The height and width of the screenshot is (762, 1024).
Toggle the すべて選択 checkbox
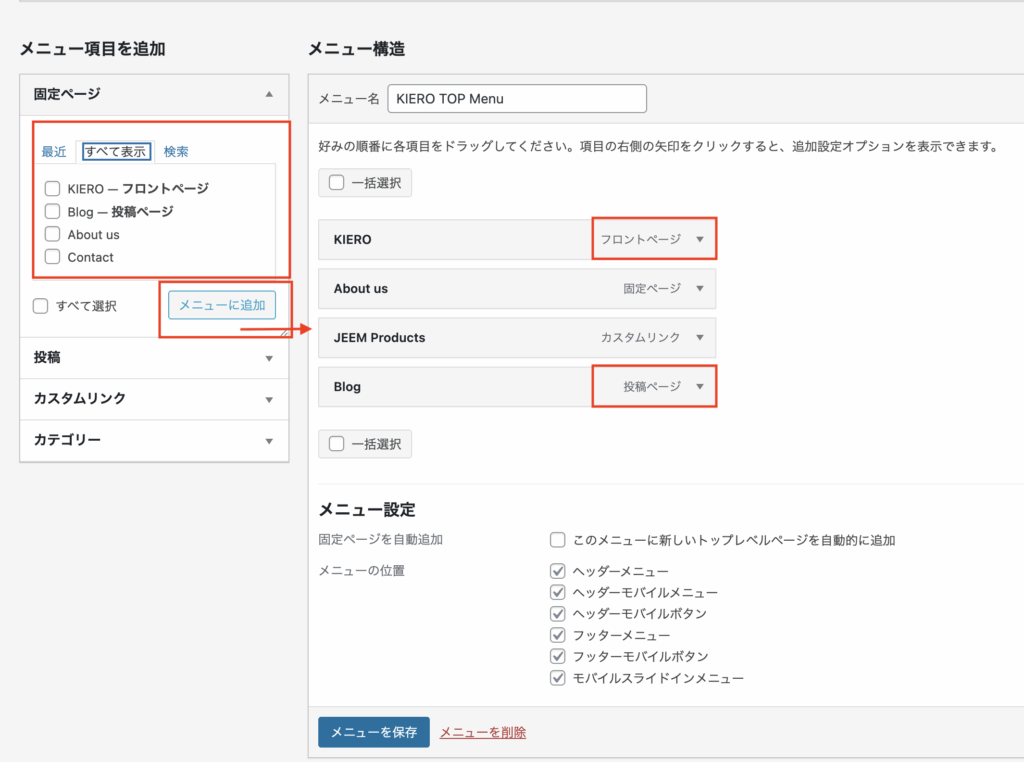[x=41, y=306]
